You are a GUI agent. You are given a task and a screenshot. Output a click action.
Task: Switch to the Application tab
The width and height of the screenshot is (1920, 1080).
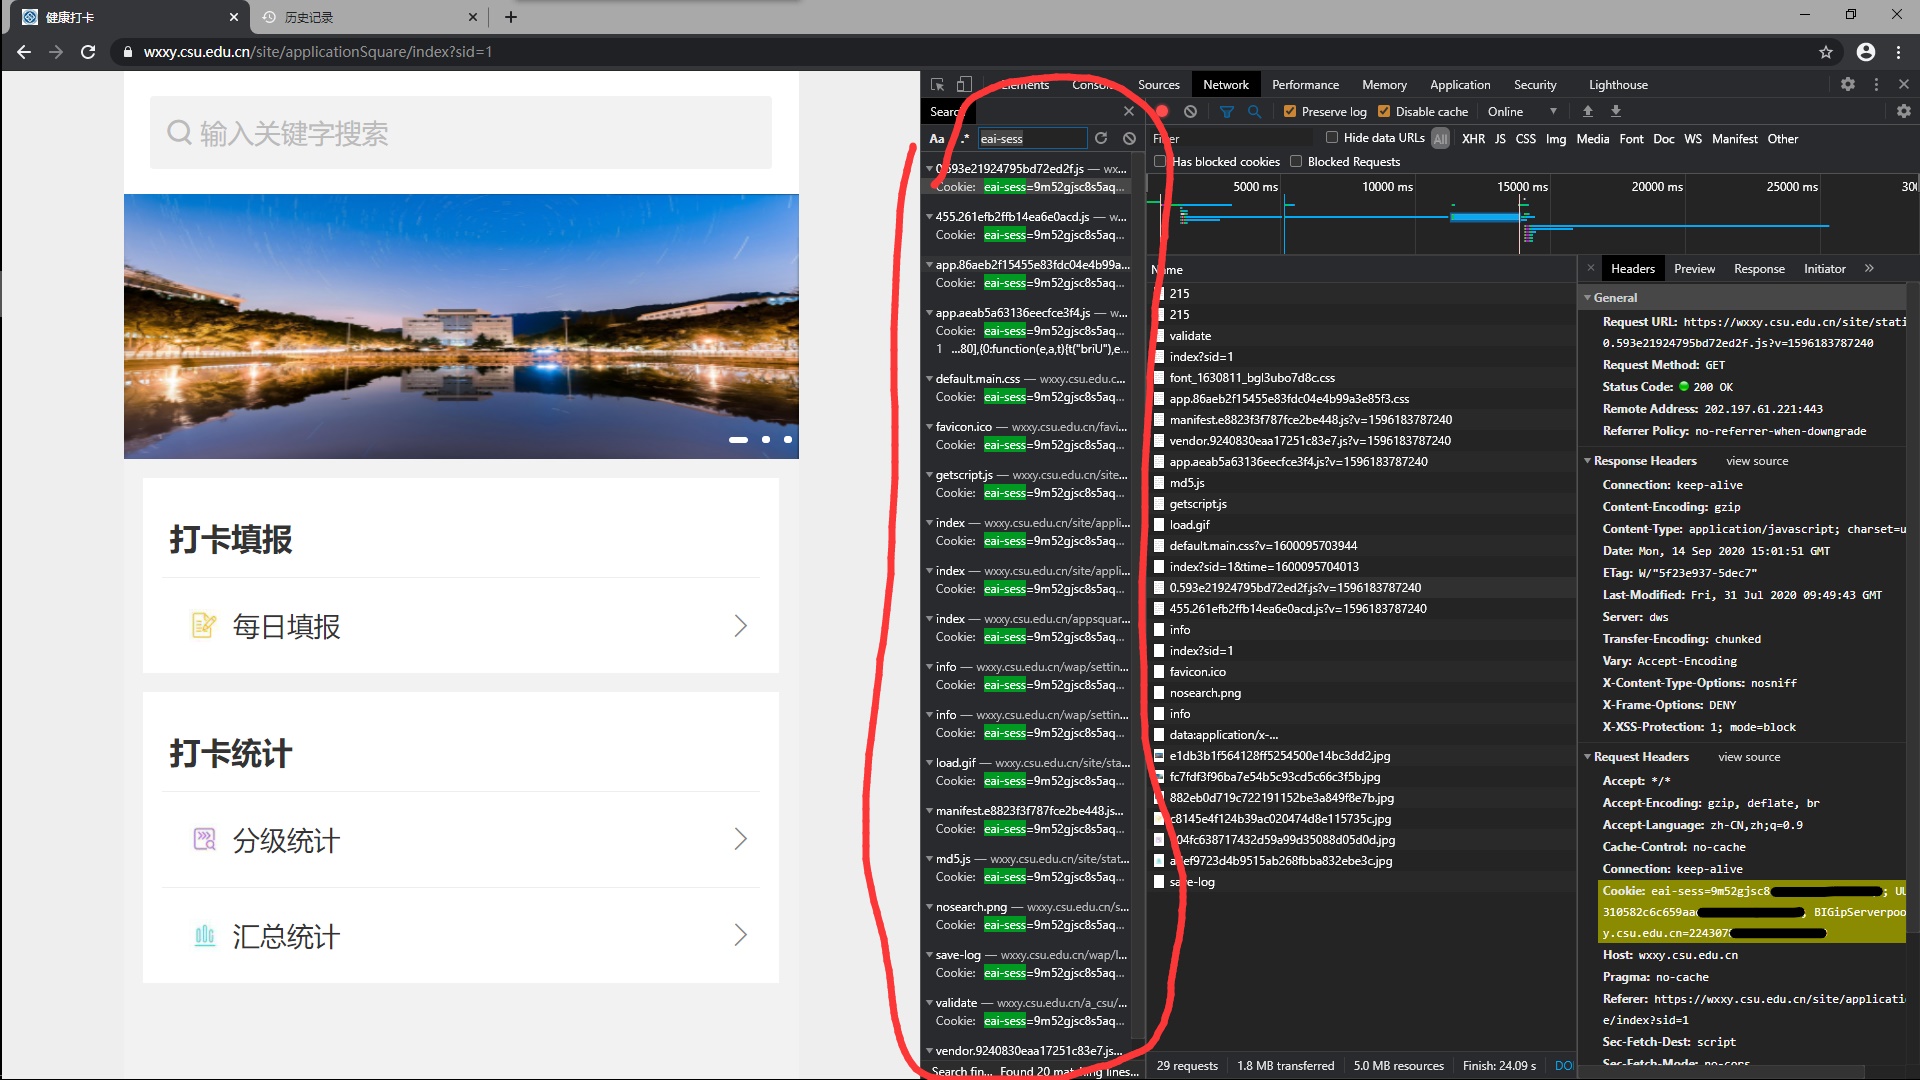(1459, 85)
